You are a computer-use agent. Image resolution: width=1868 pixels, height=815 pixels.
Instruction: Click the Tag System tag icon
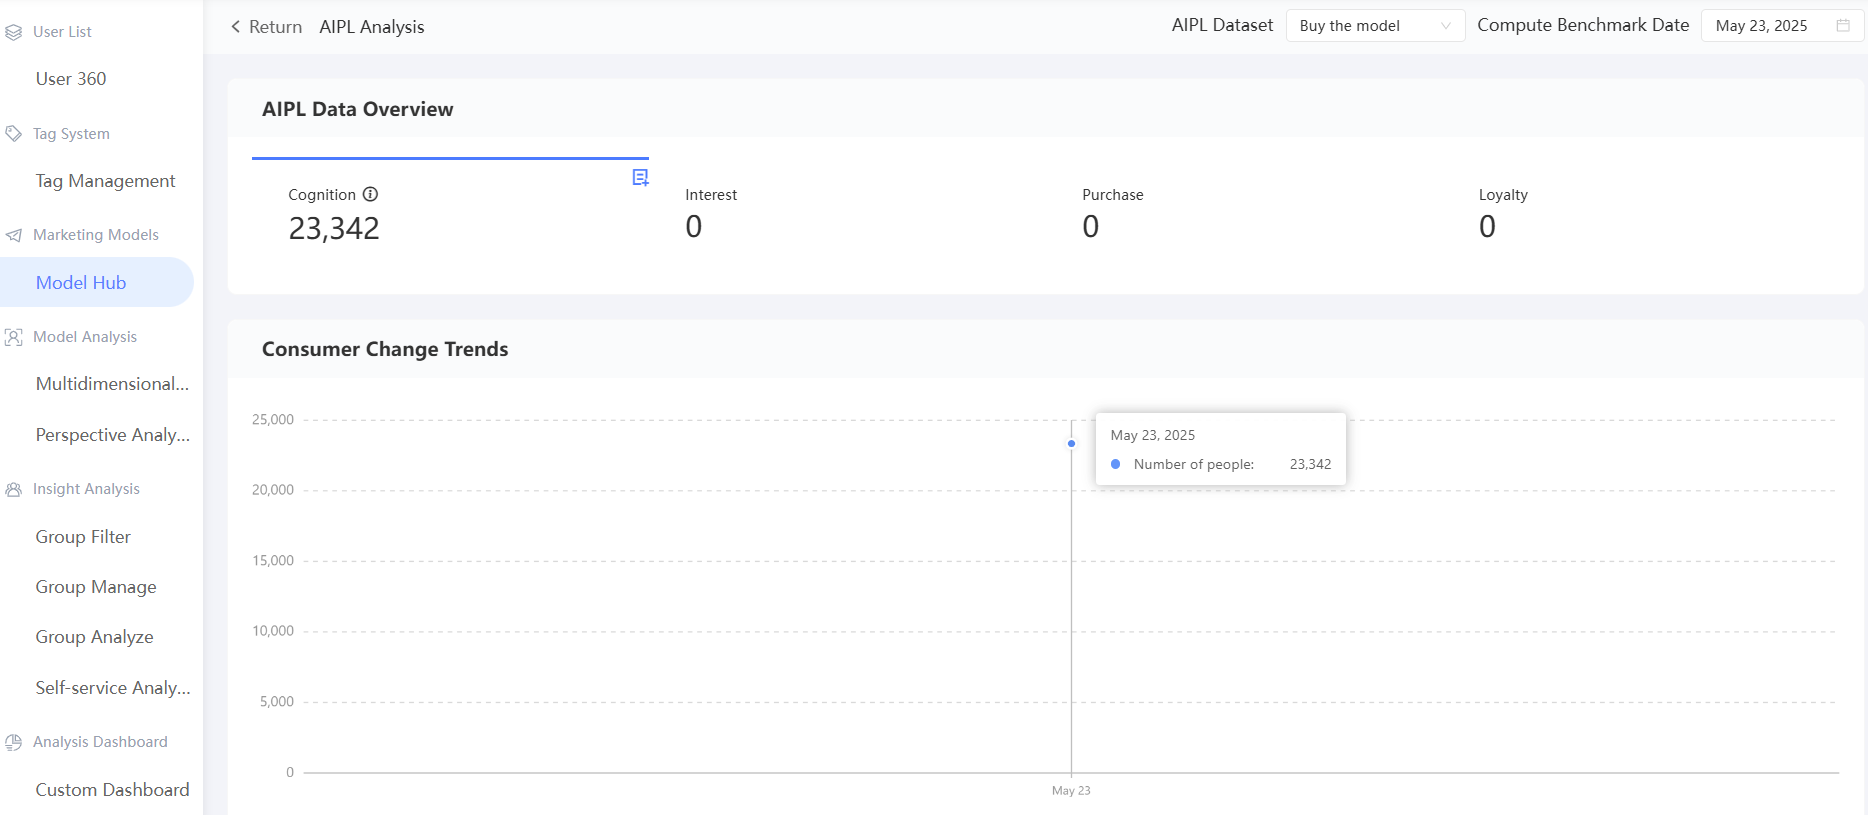click(x=14, y=134)
